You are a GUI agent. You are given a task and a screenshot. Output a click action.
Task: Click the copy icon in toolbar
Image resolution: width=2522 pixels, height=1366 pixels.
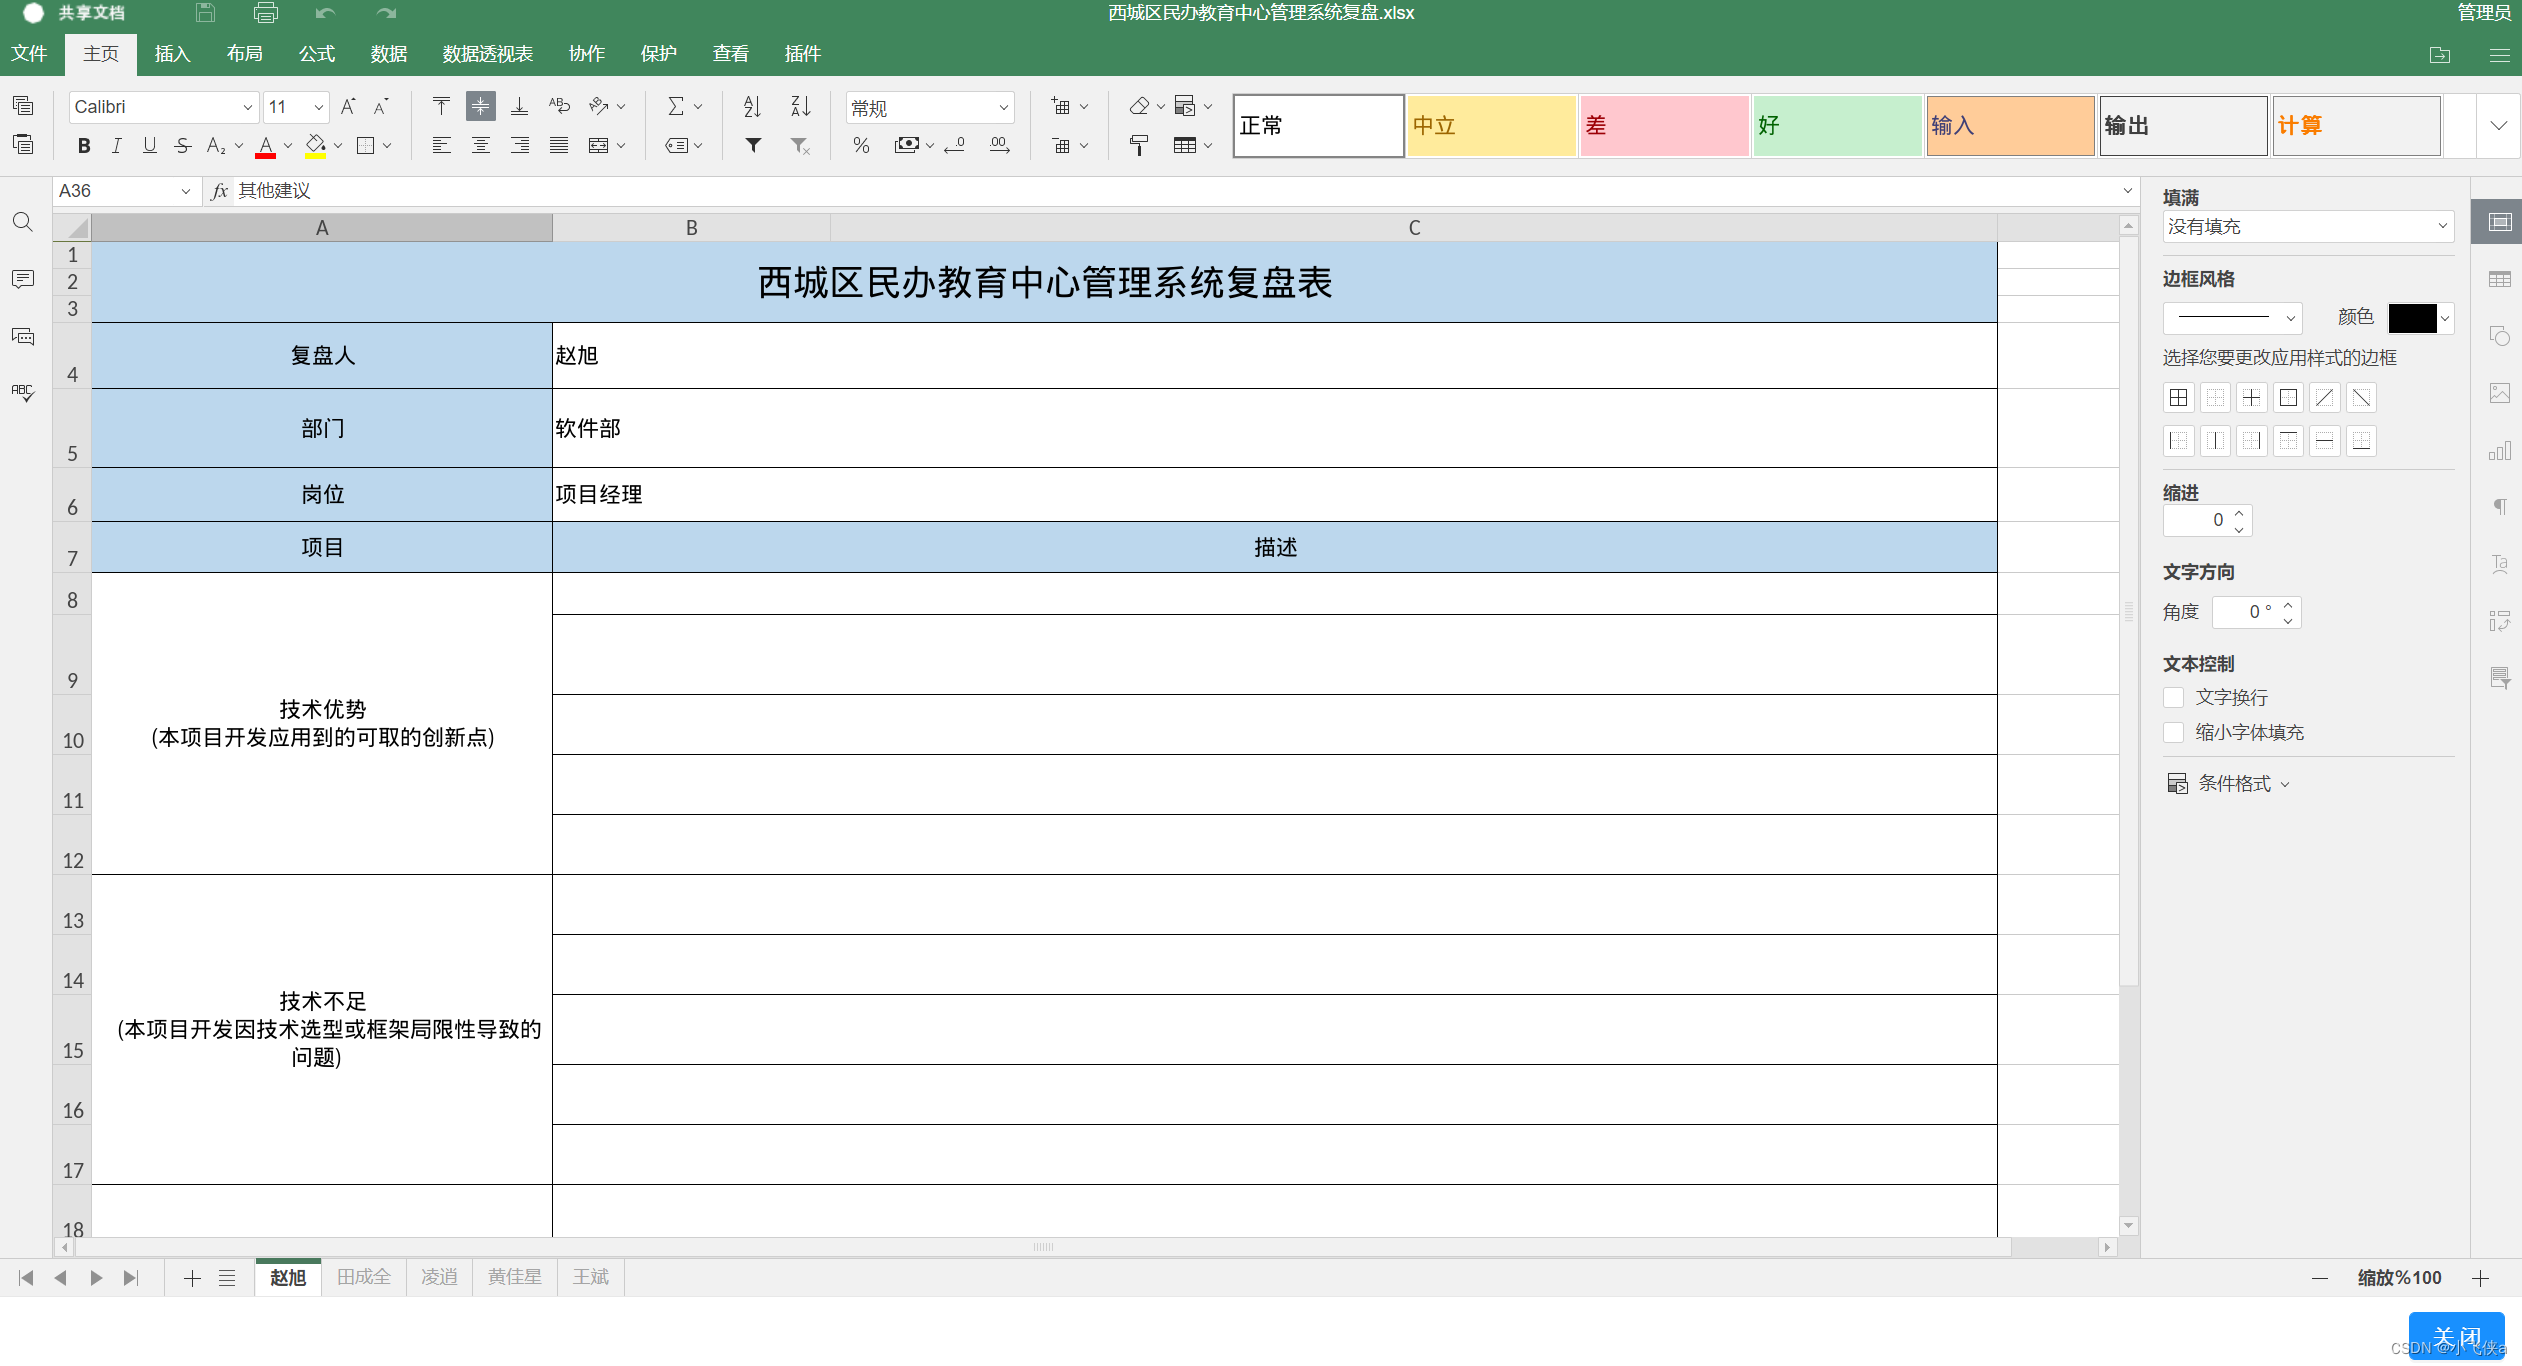pos(23,106)
